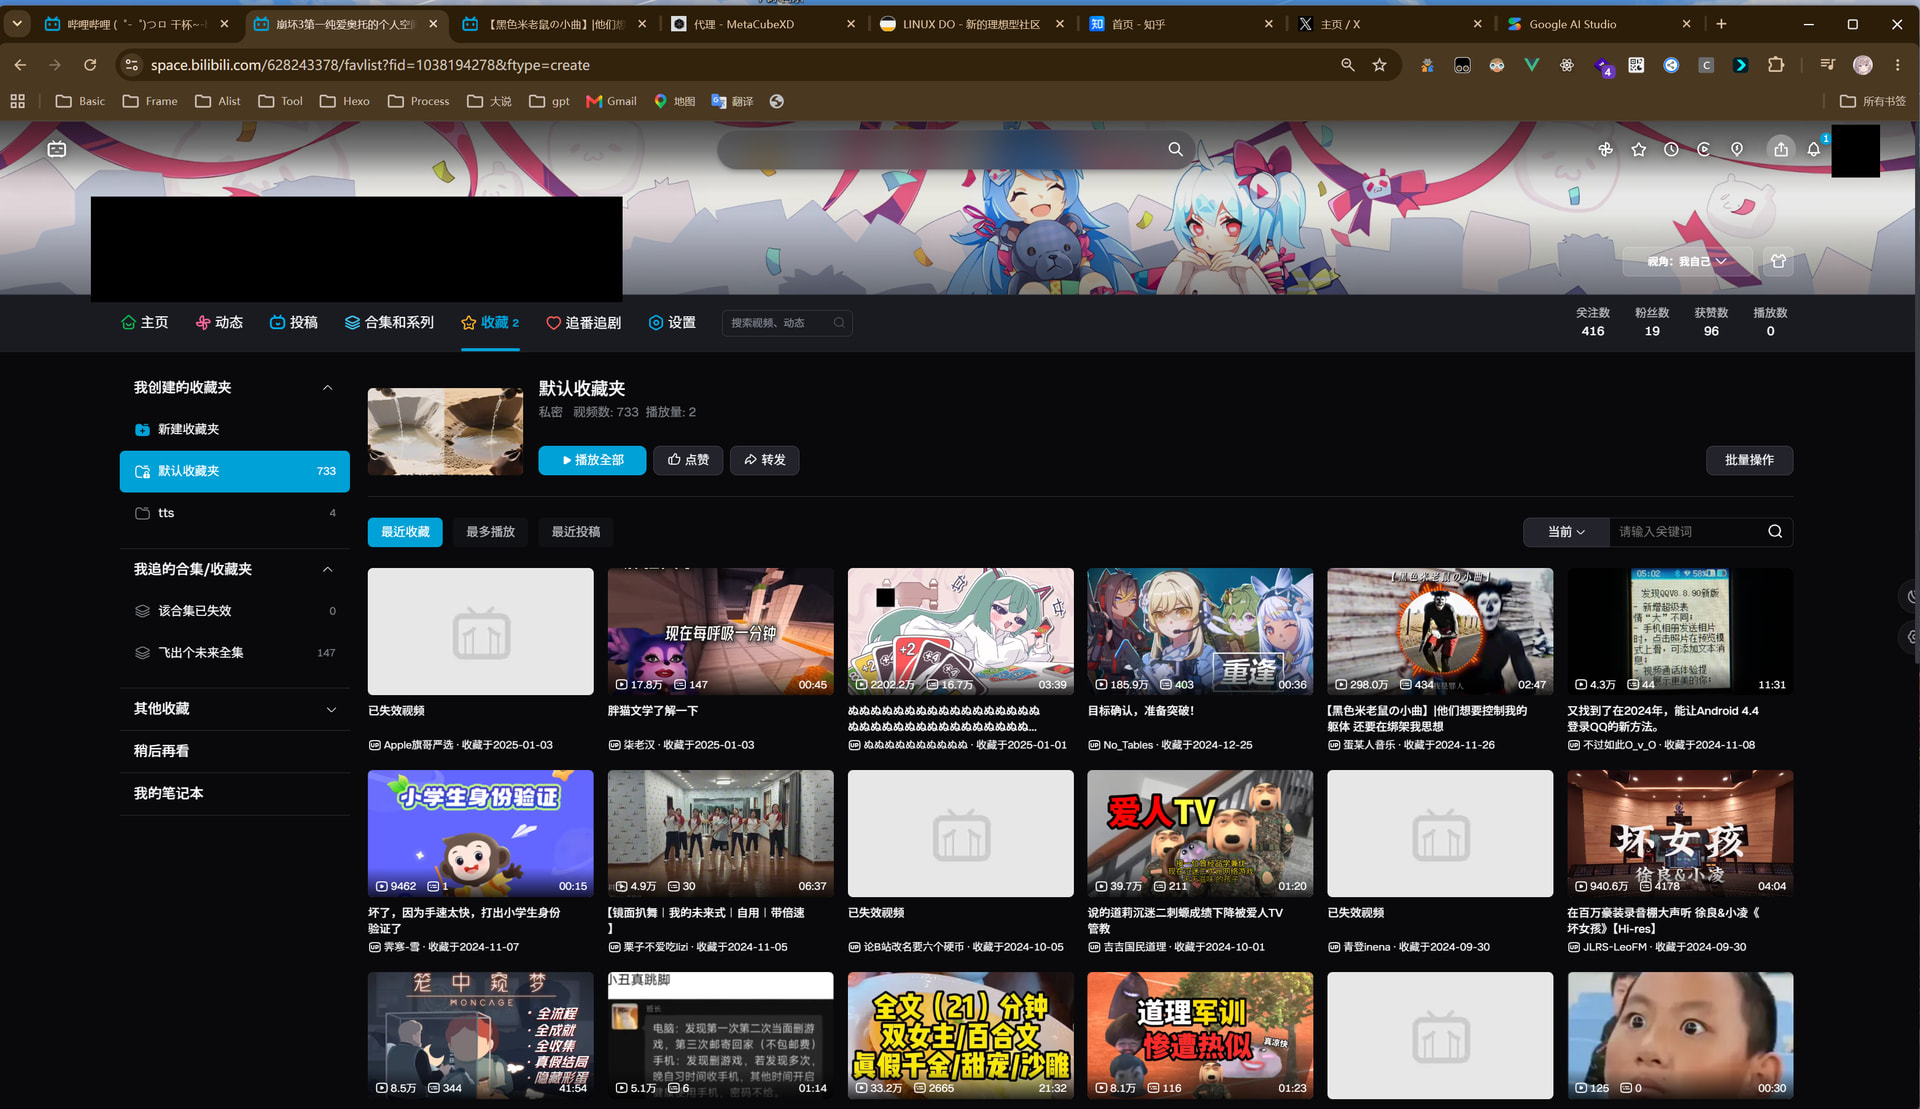
Task: Switch to the 动态 profile tab
Action: click(x=219, y=323)
